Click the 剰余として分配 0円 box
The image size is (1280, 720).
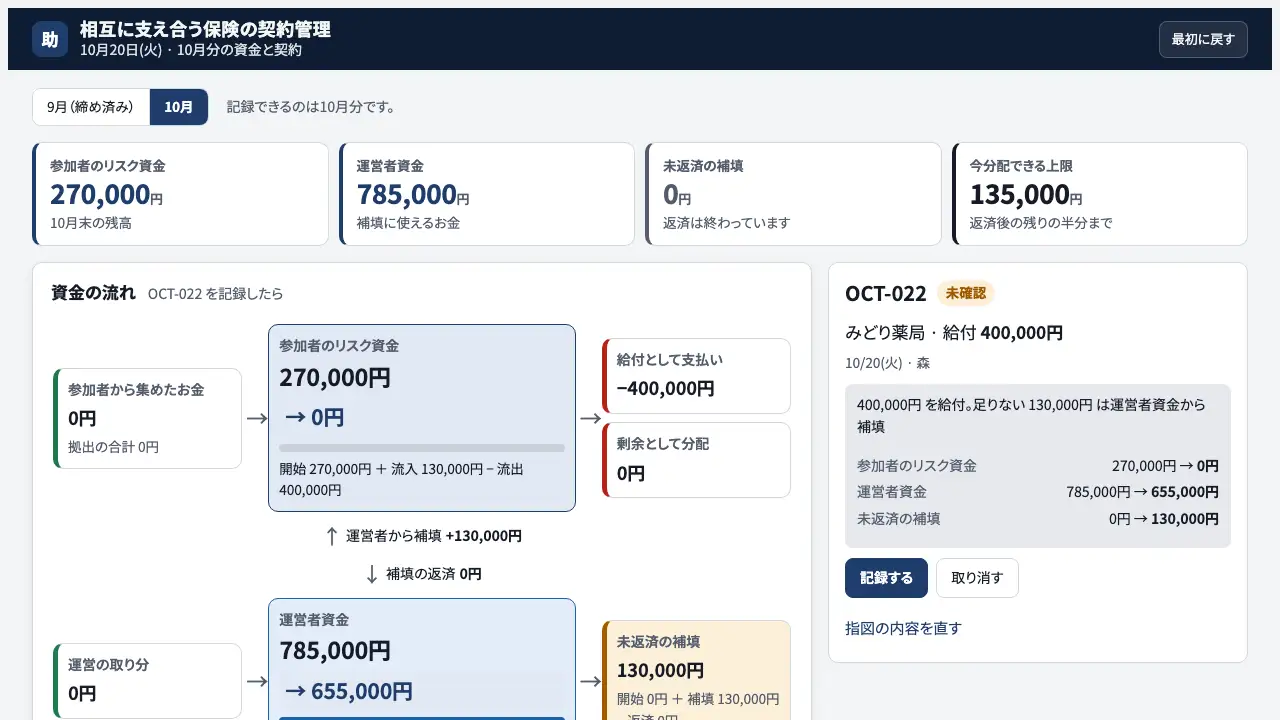(x=696, y=460)
